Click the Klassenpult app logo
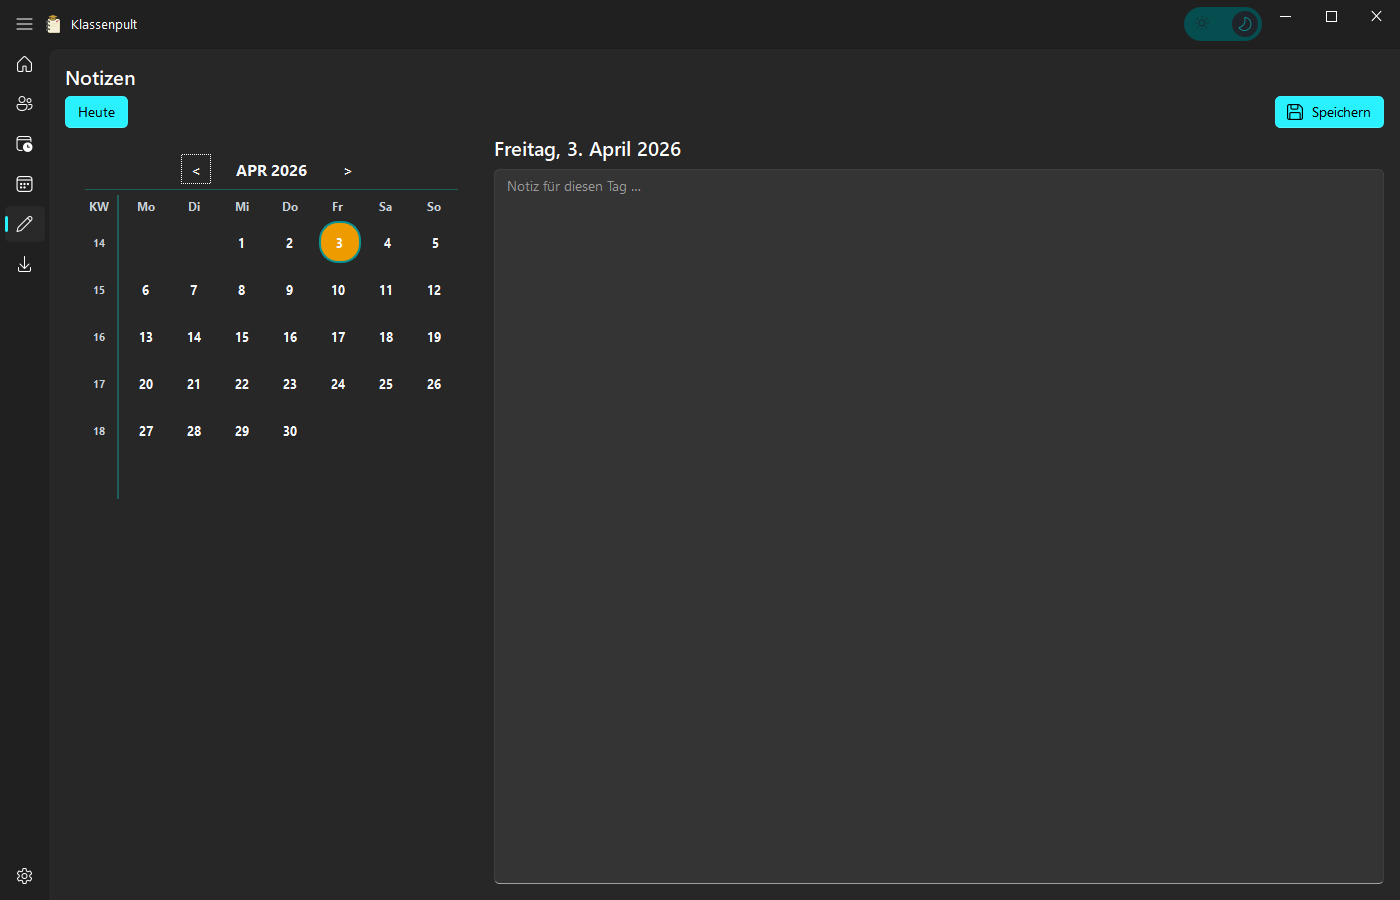 pos(53,23)
